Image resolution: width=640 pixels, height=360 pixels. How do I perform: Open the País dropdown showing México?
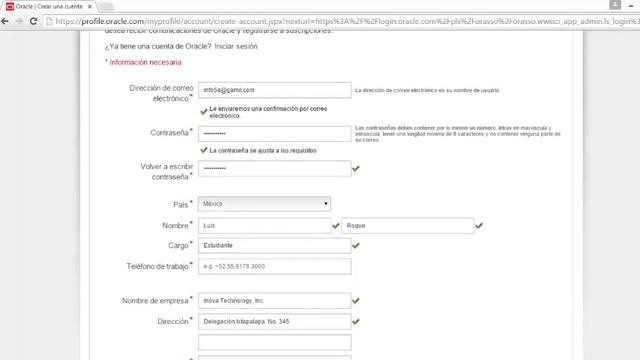264,204
